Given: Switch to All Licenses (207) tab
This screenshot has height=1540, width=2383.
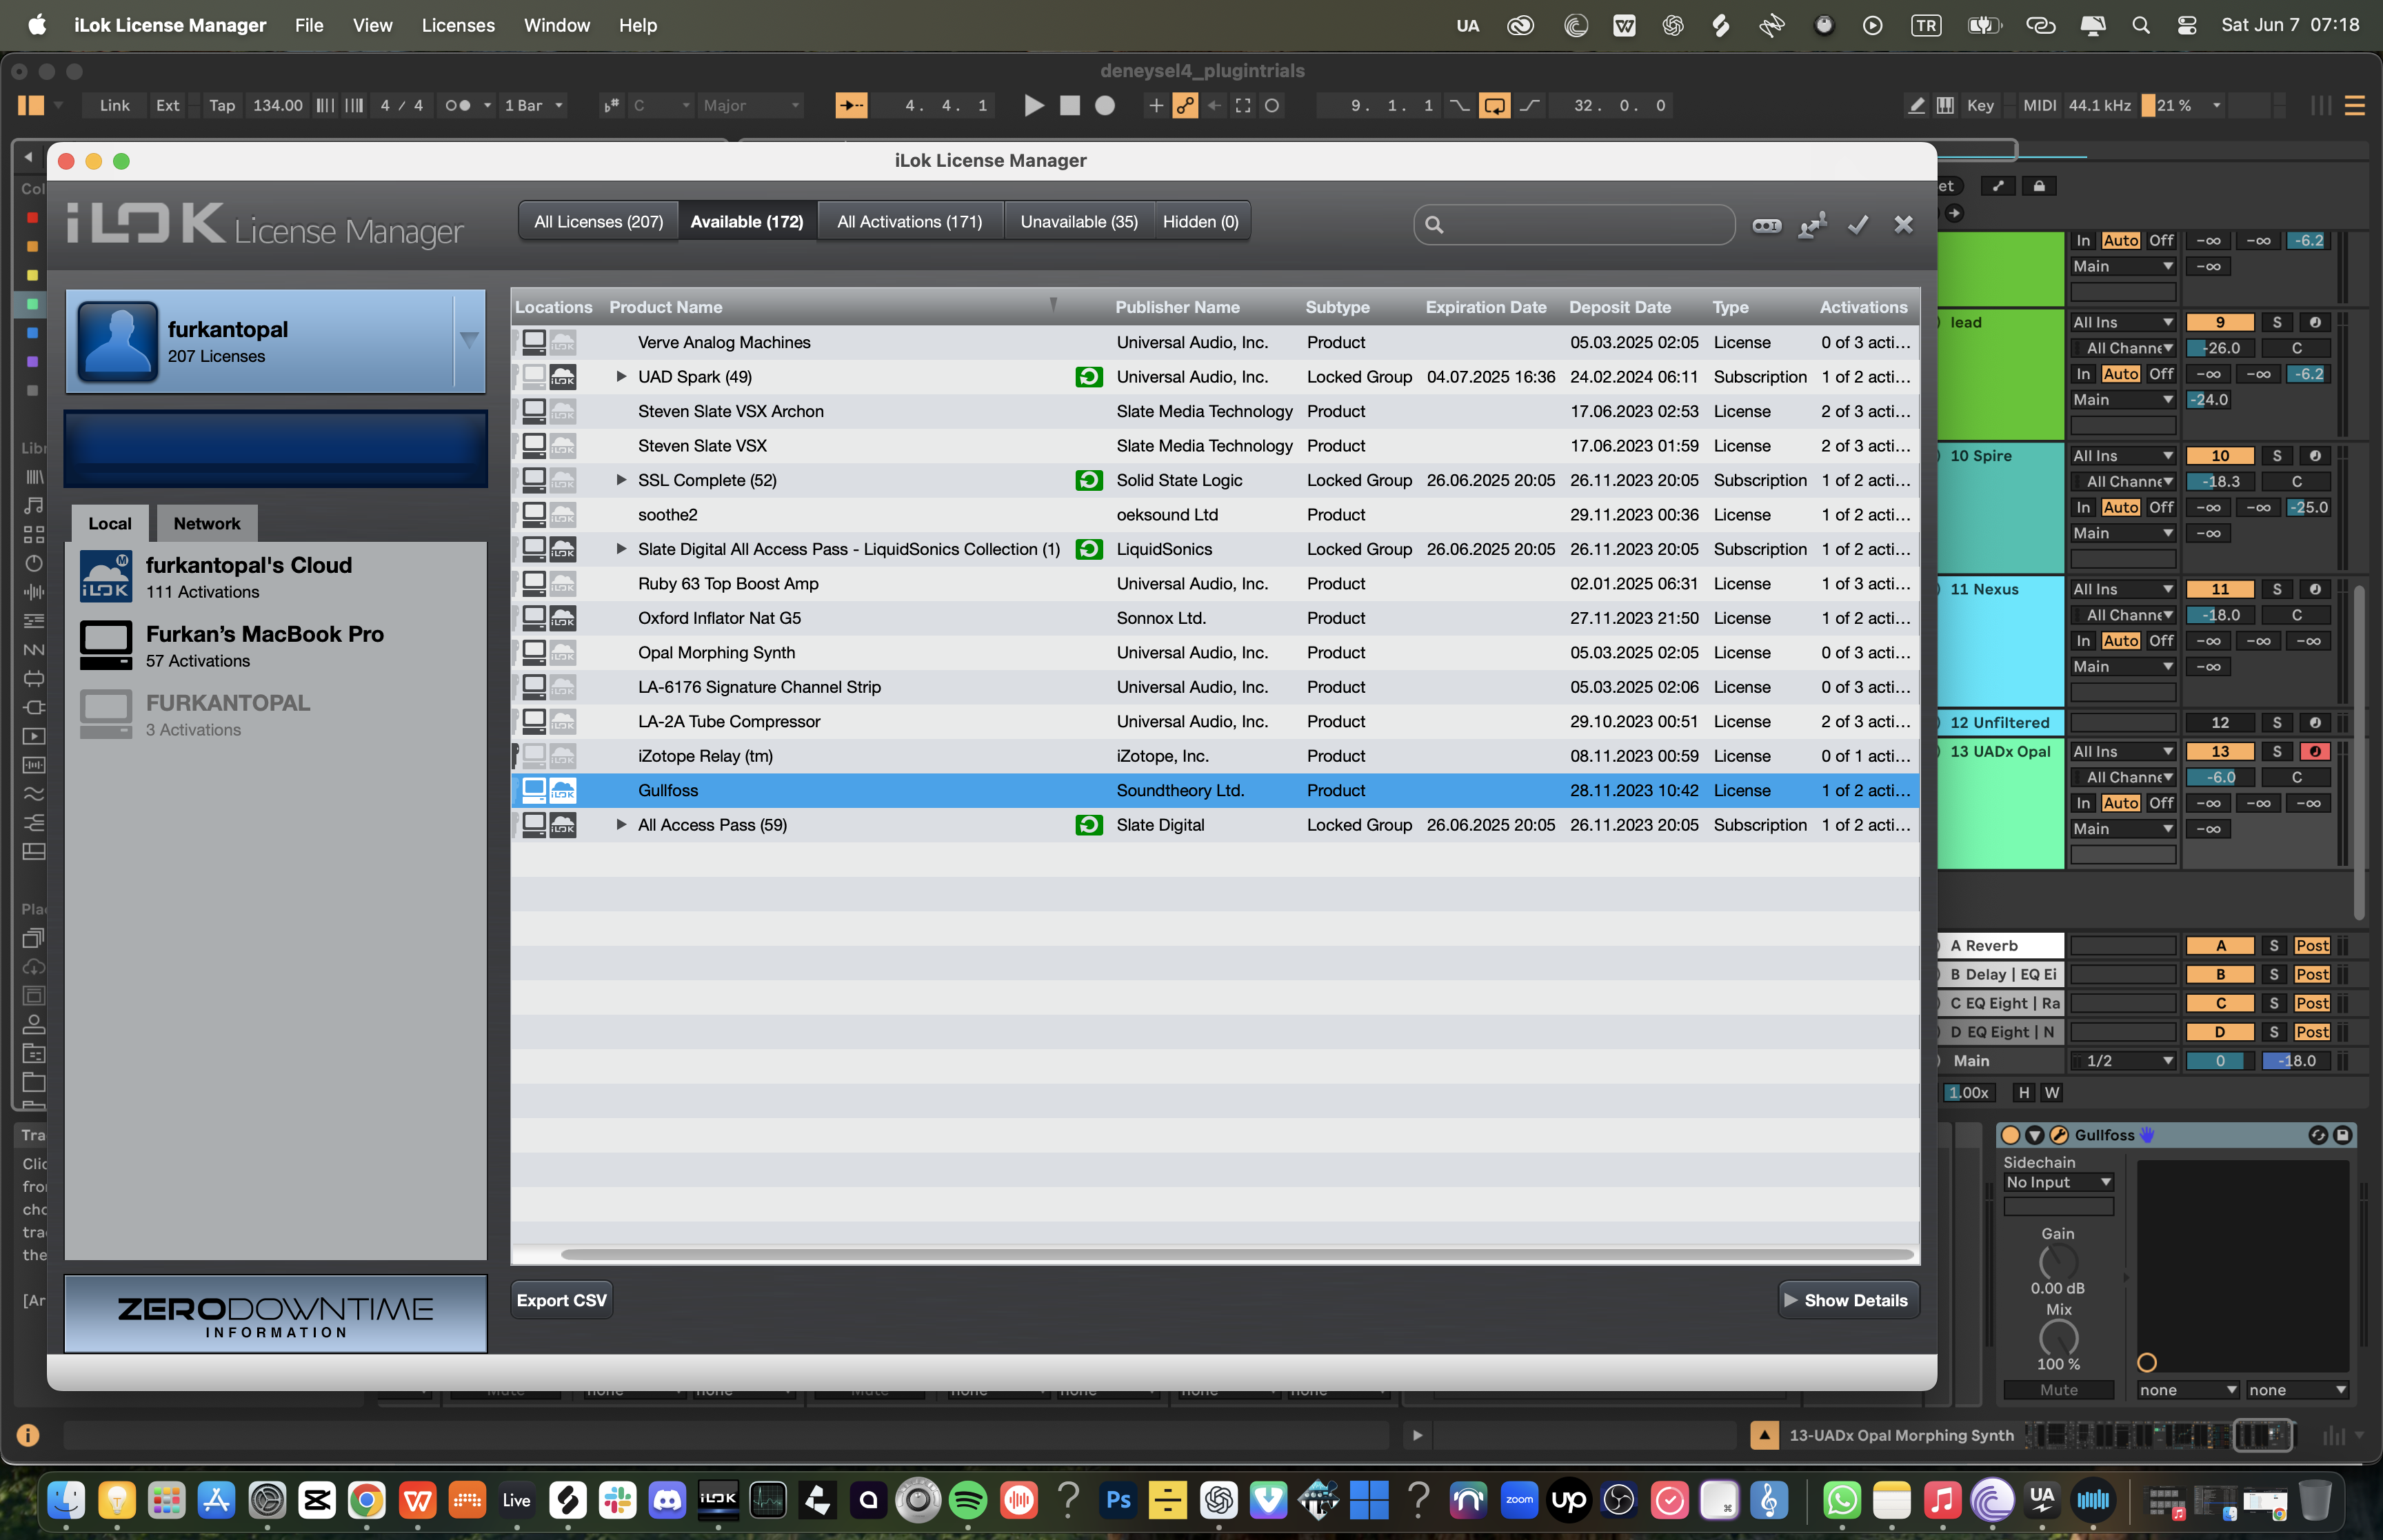Looking at the screenshot, I should [598, 222].
